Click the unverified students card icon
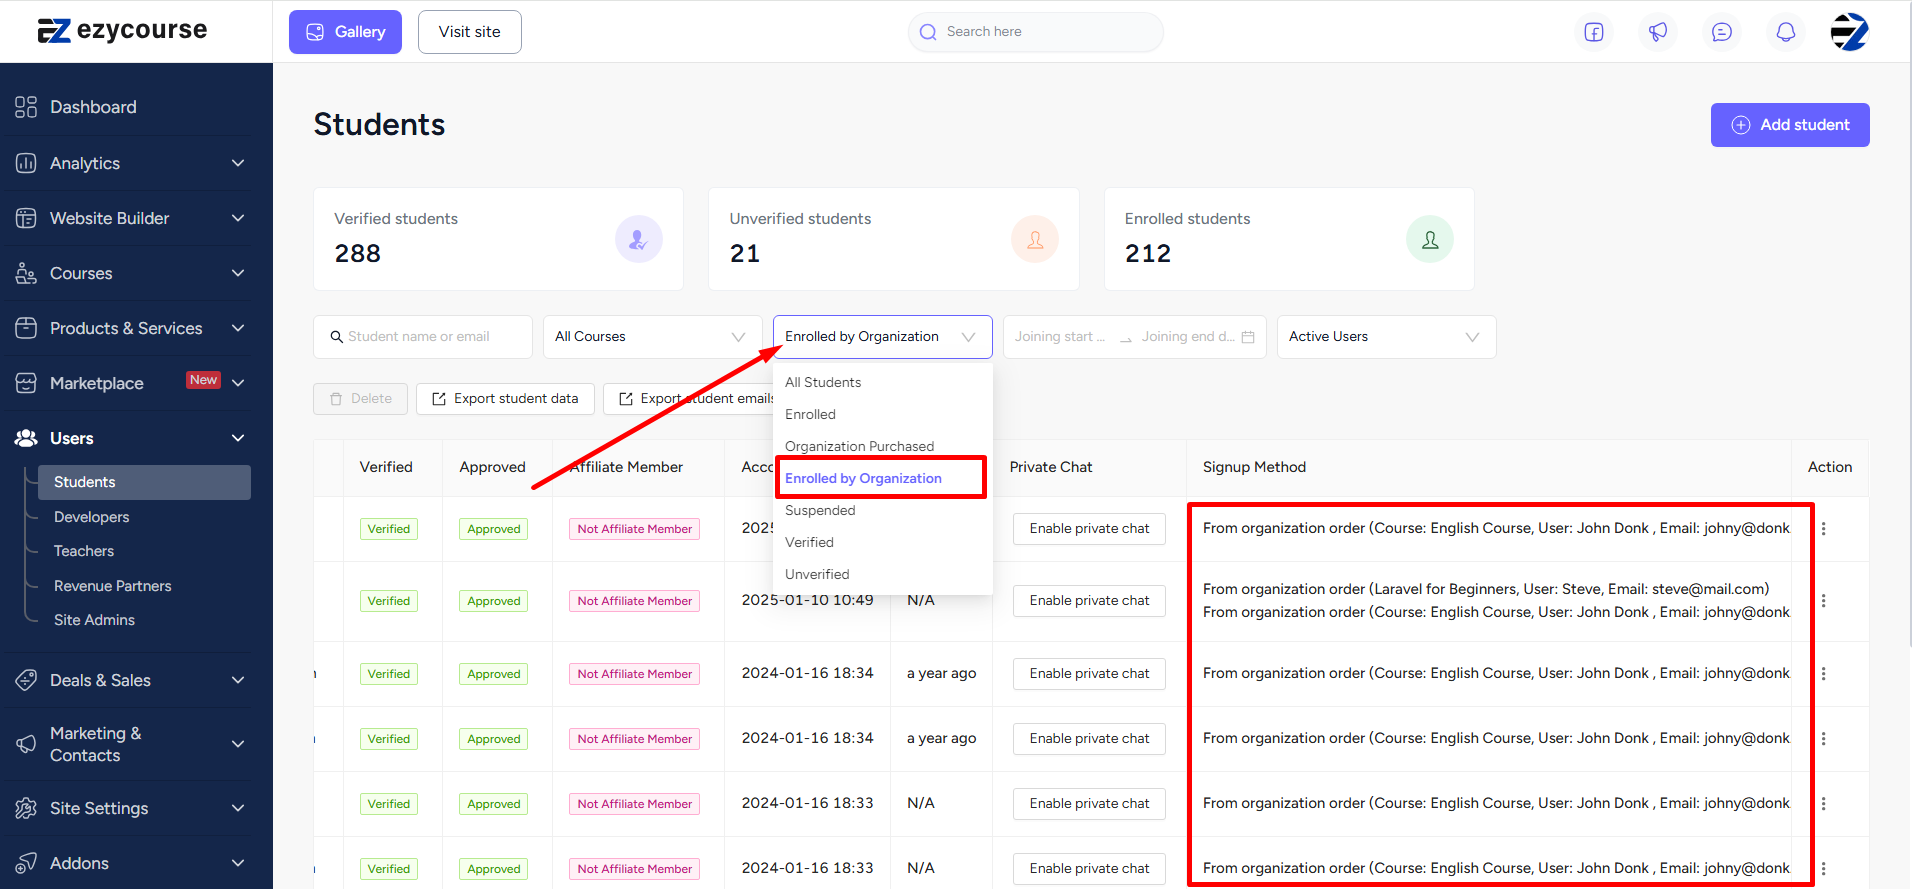 [x=1035, y=239]
